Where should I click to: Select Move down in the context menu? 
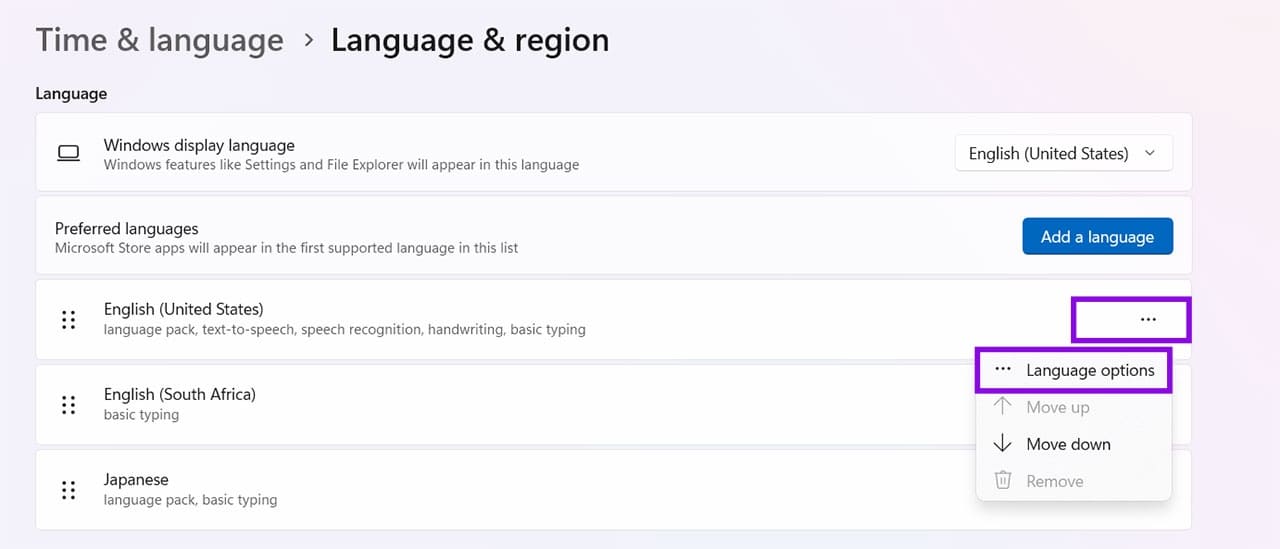point(1073,444)
